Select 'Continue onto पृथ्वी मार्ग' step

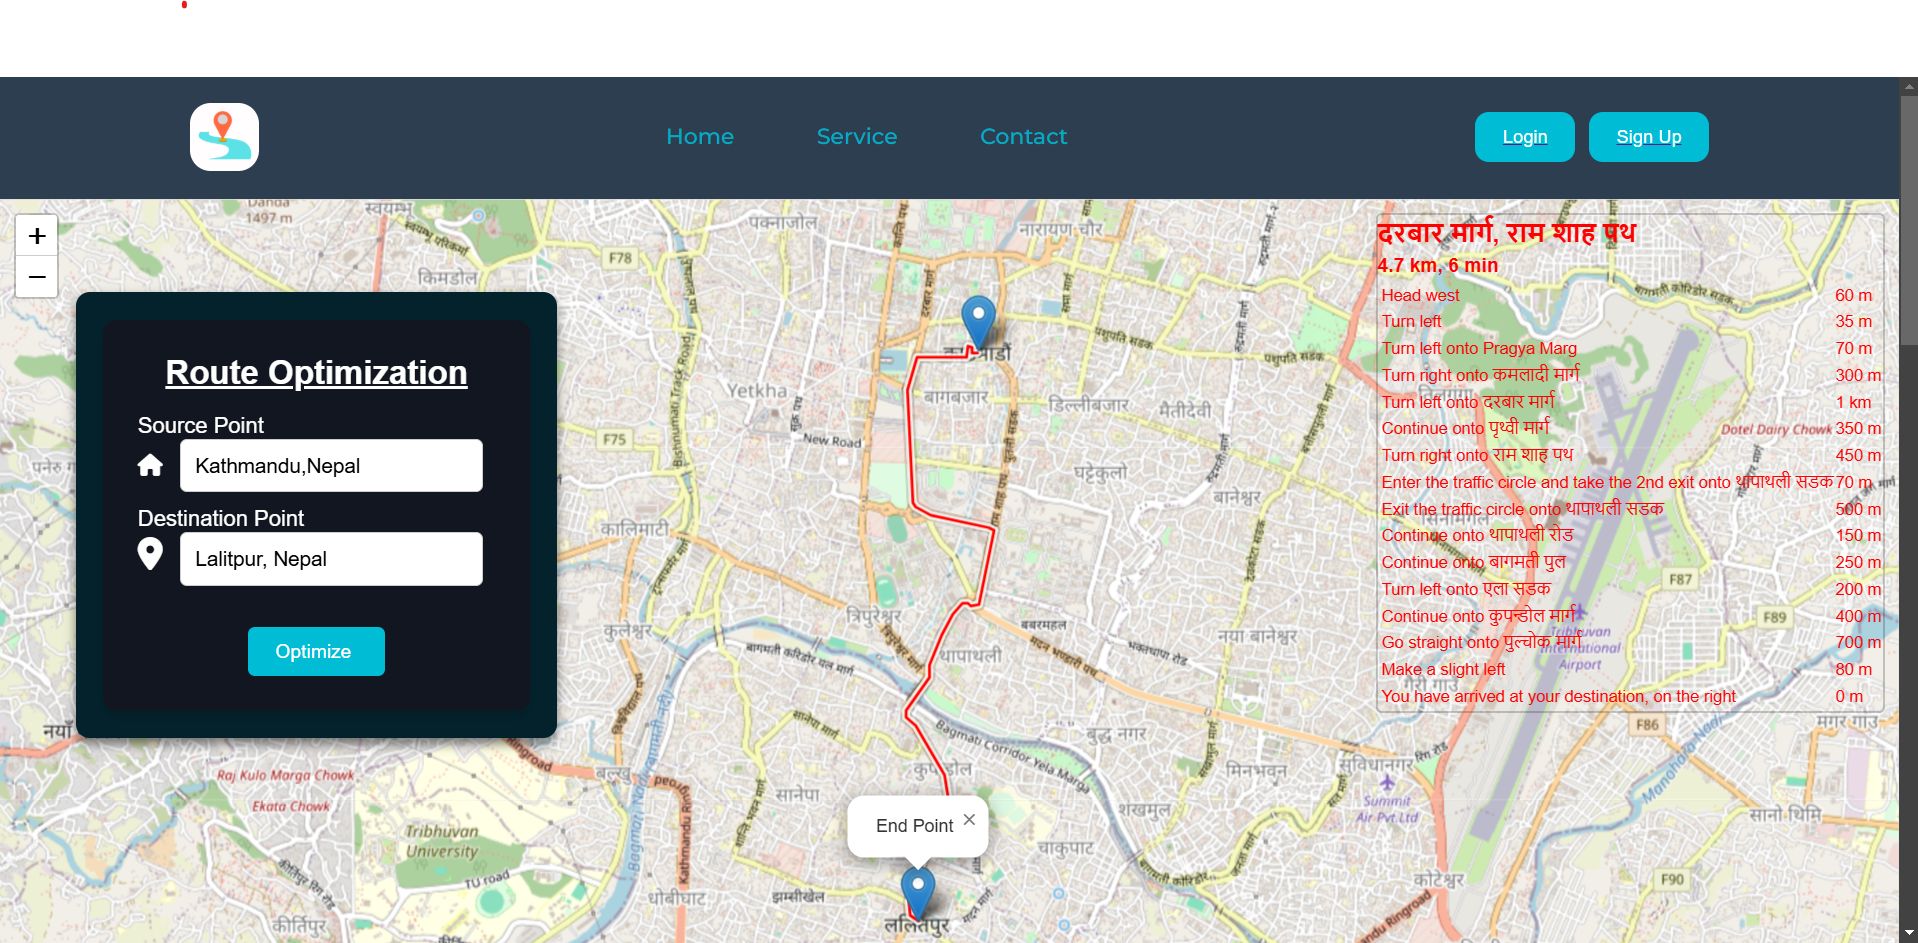pyautogui.click(x=1630, y=428)
